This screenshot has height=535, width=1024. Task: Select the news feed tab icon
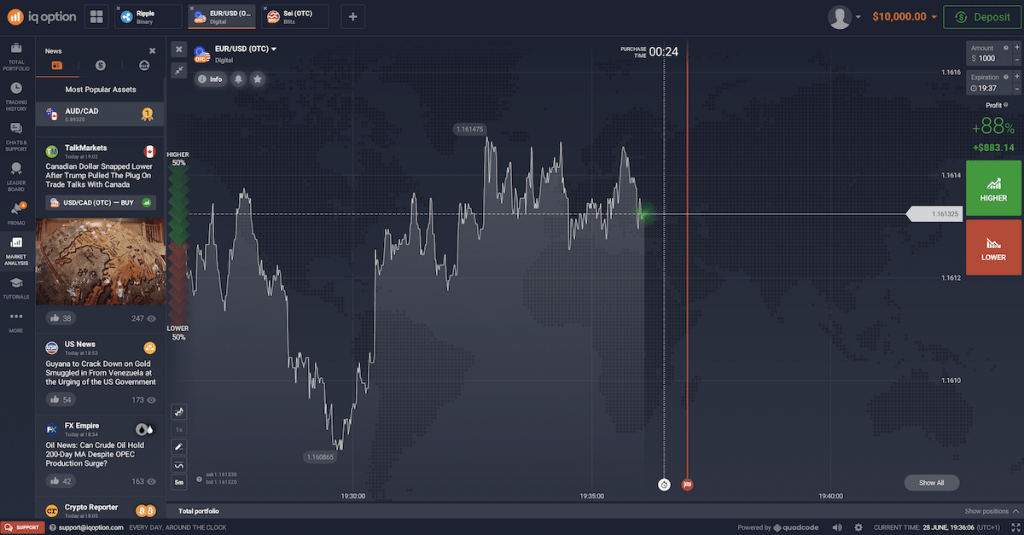(57, 65)
